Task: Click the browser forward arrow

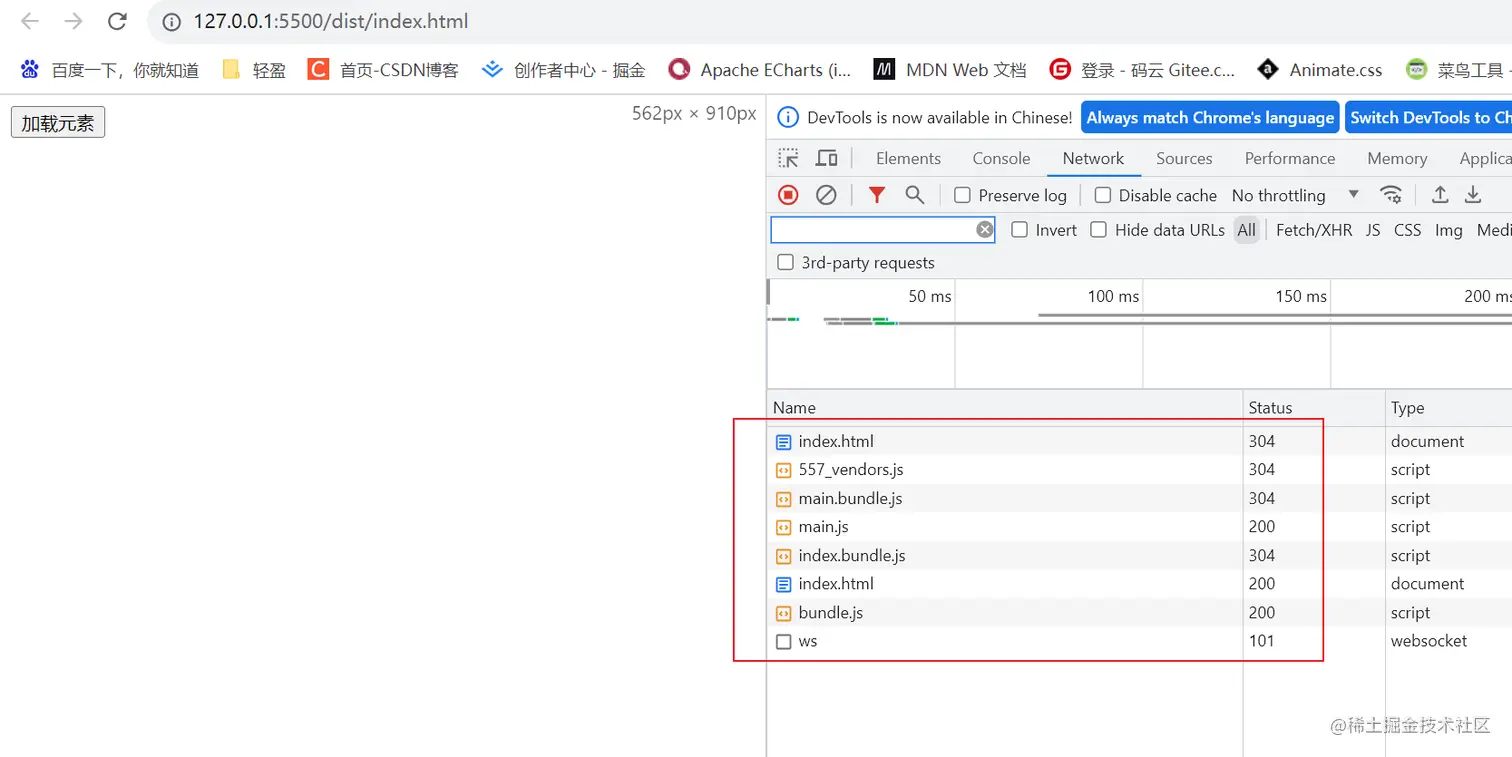Action: tap(73, 21)
